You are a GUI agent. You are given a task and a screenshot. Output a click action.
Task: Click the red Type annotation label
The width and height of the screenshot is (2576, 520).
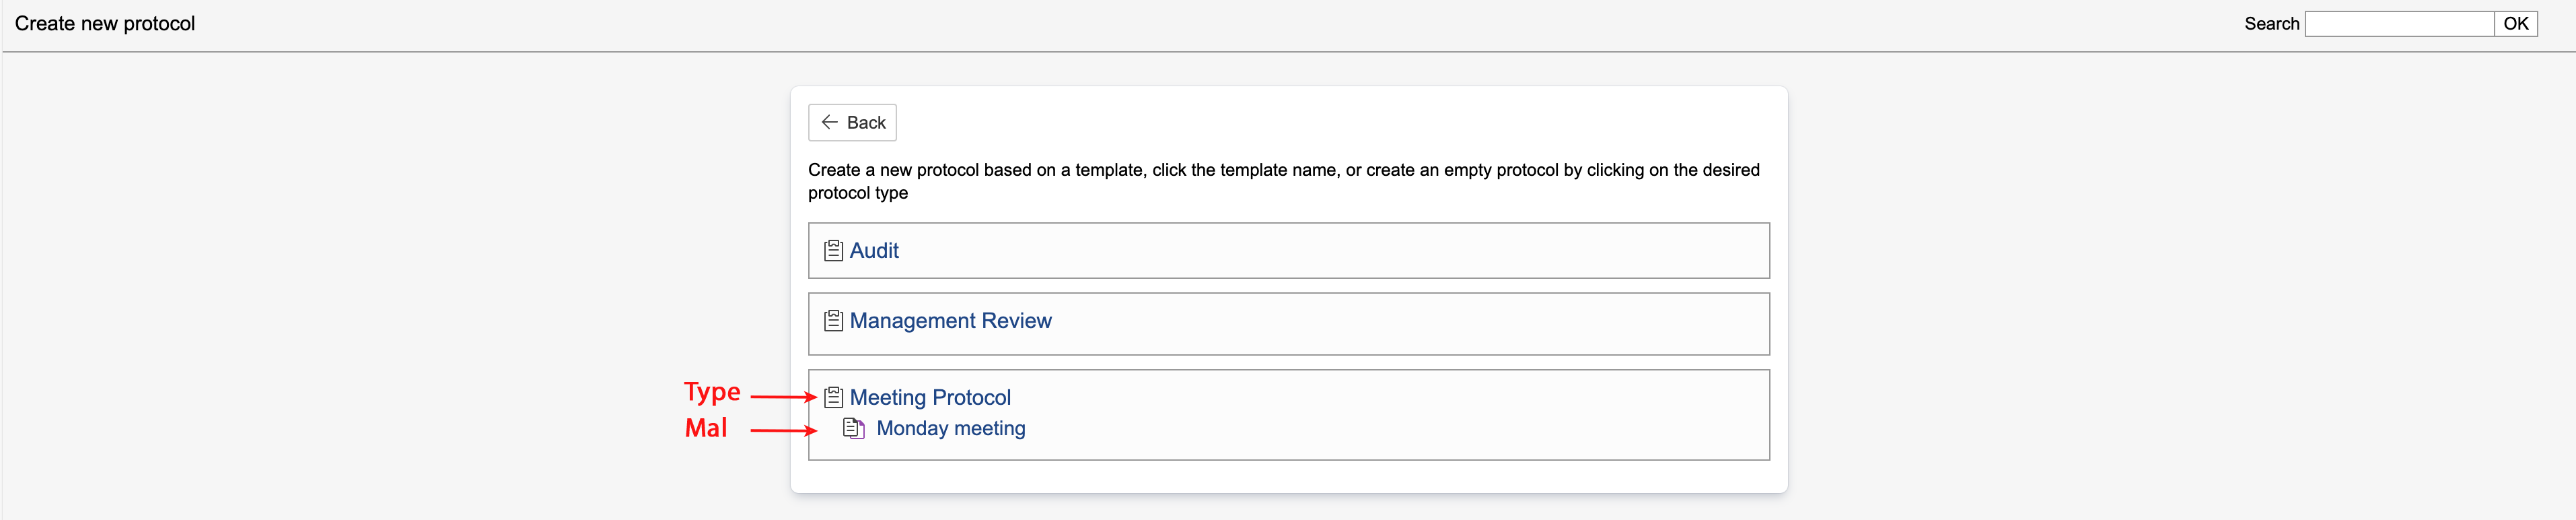(712, 392)
